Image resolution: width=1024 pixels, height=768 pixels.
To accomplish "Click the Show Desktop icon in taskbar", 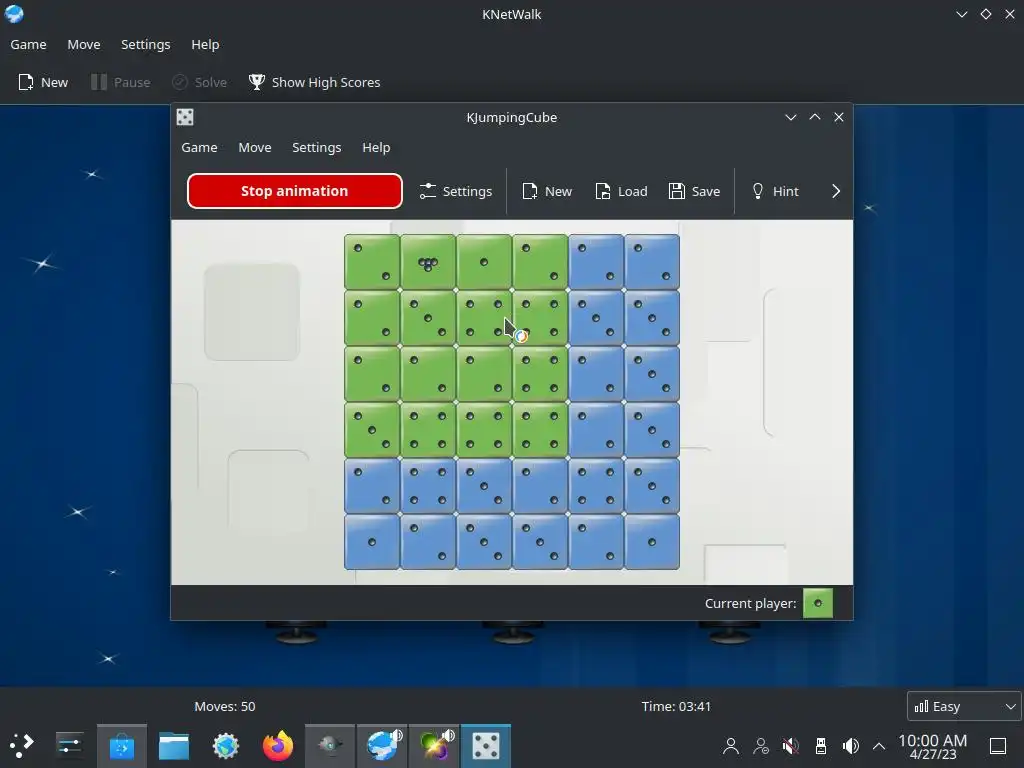I will (998, 746).
